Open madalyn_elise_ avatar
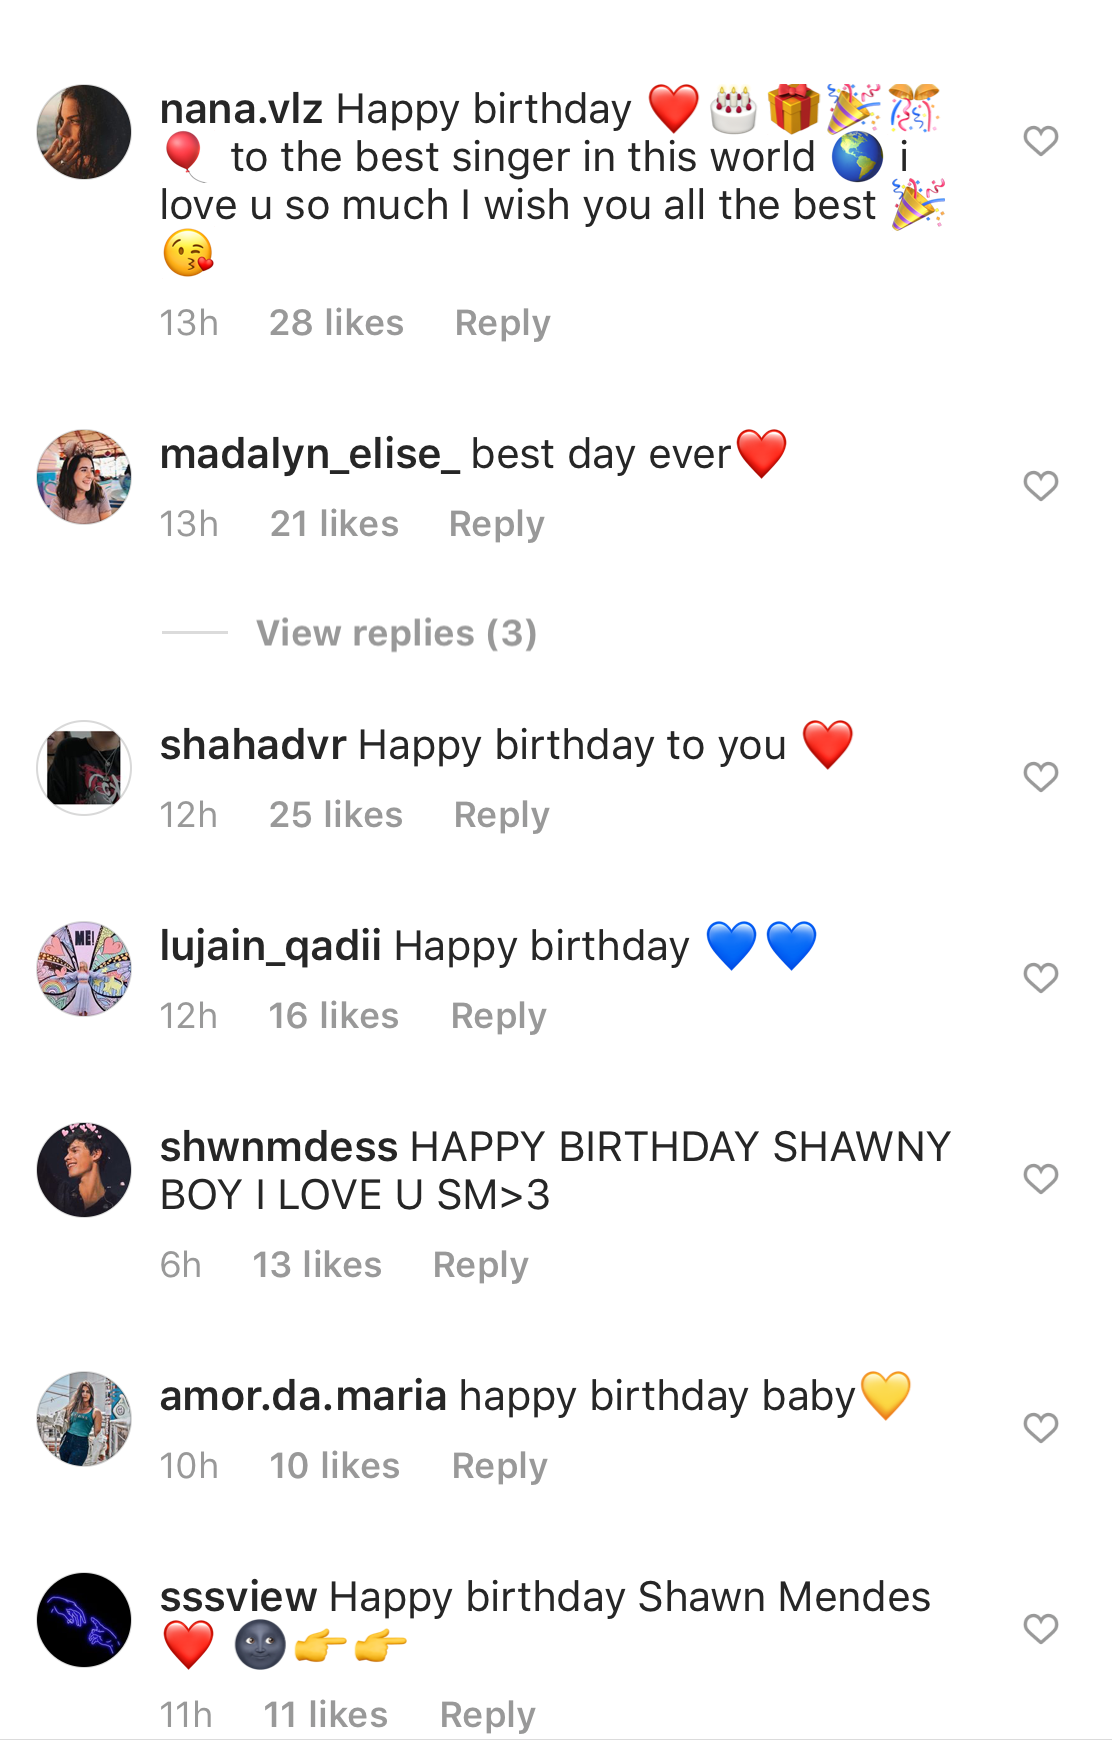Image resolution: width=1112 pixels, height=1750 pixels. point(84,477)
